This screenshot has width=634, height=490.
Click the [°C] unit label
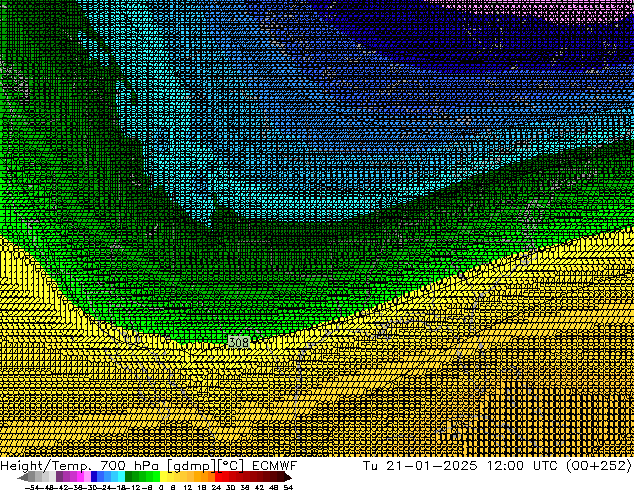point(231,466)
